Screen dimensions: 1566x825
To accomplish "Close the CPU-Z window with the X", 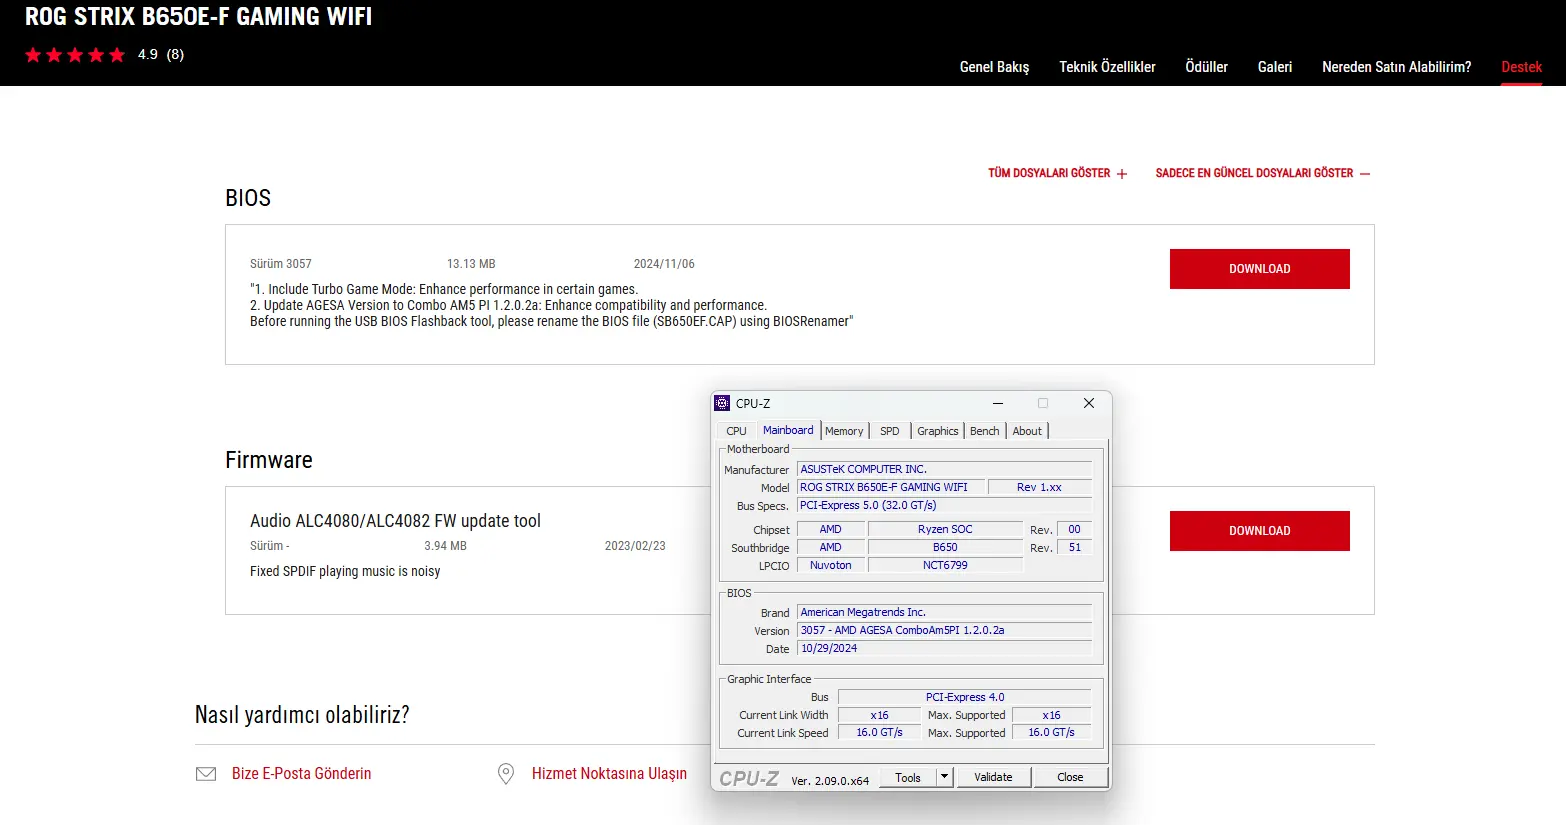I will click(x=1089, y=403).
